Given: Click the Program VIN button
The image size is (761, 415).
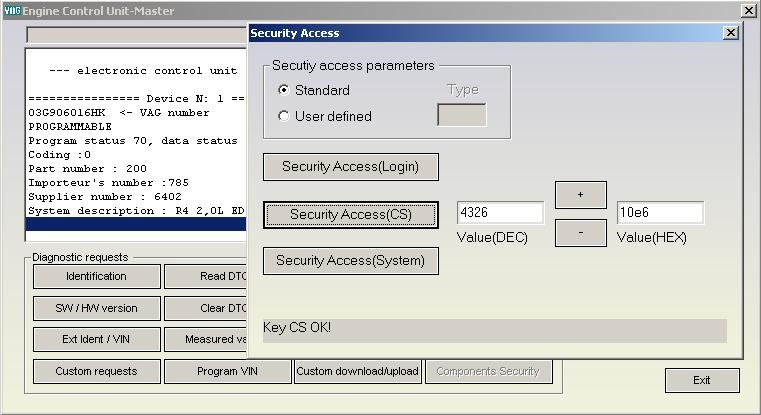Looking at the screenshot, I should point(228,371).
